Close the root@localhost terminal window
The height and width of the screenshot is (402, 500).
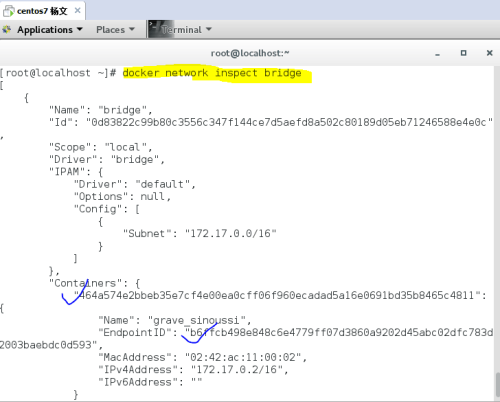point(489,53)
